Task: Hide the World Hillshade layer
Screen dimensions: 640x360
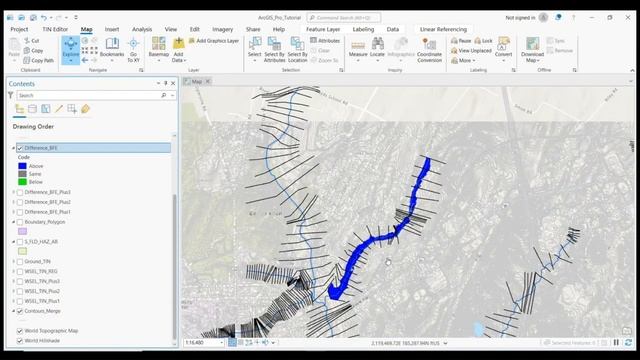Action: (20, 341)
